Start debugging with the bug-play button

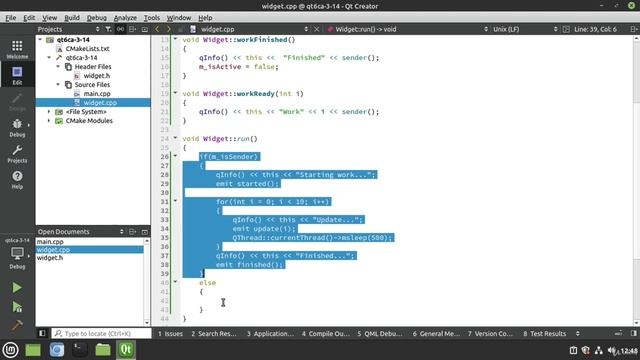pos(17,307)
